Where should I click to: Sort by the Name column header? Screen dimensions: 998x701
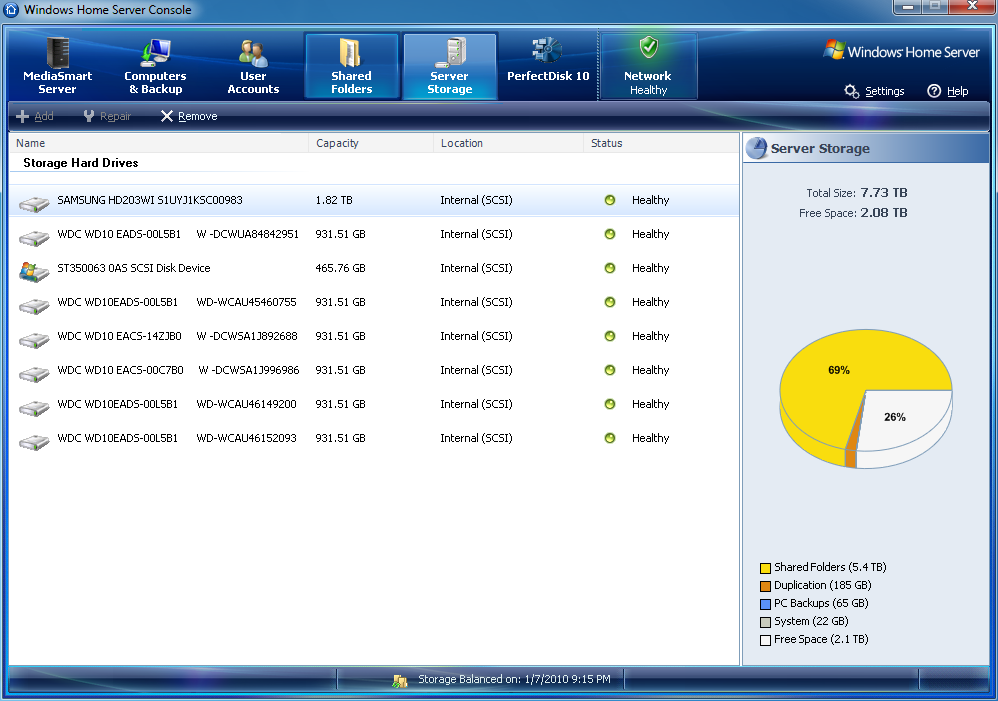tap(159, 143)
